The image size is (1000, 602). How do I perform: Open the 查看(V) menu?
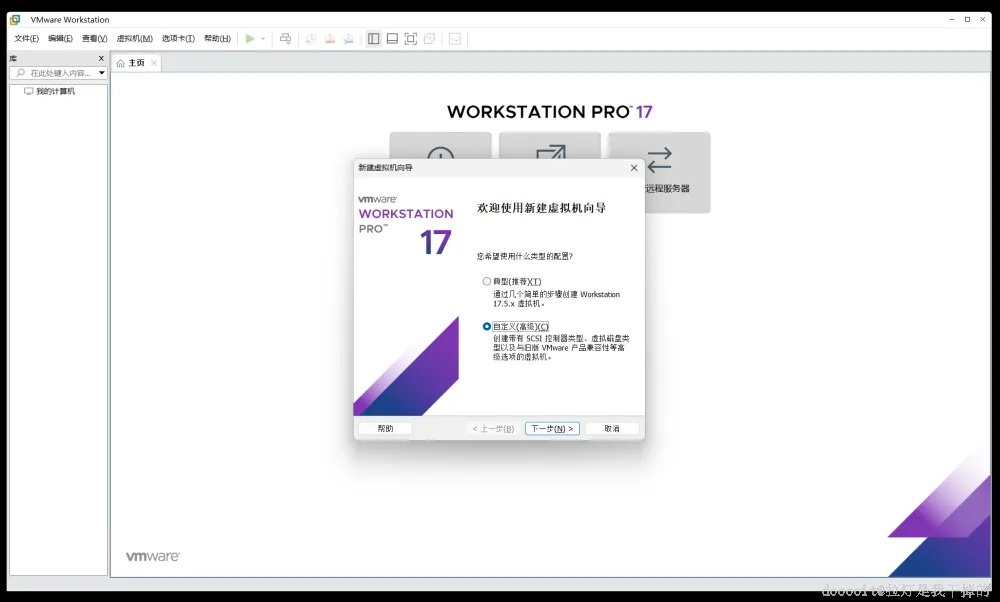coord(94,39)
